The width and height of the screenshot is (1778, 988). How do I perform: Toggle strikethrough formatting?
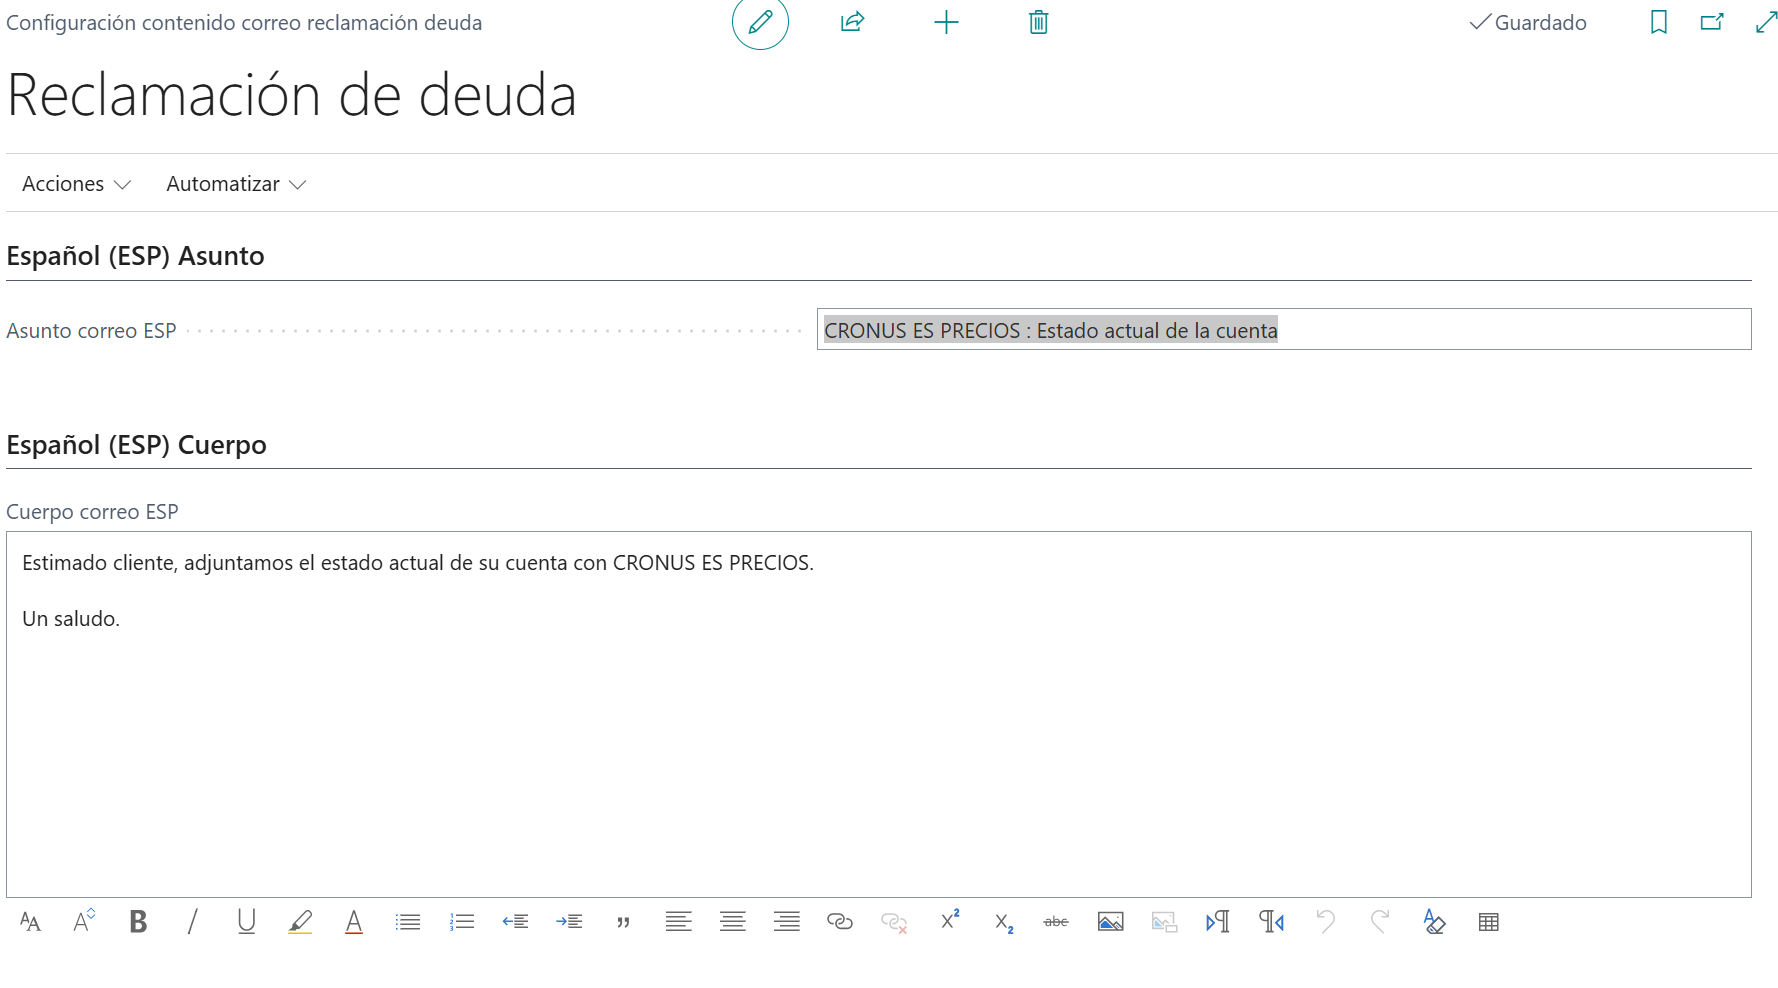click(x=1056, y=922)
